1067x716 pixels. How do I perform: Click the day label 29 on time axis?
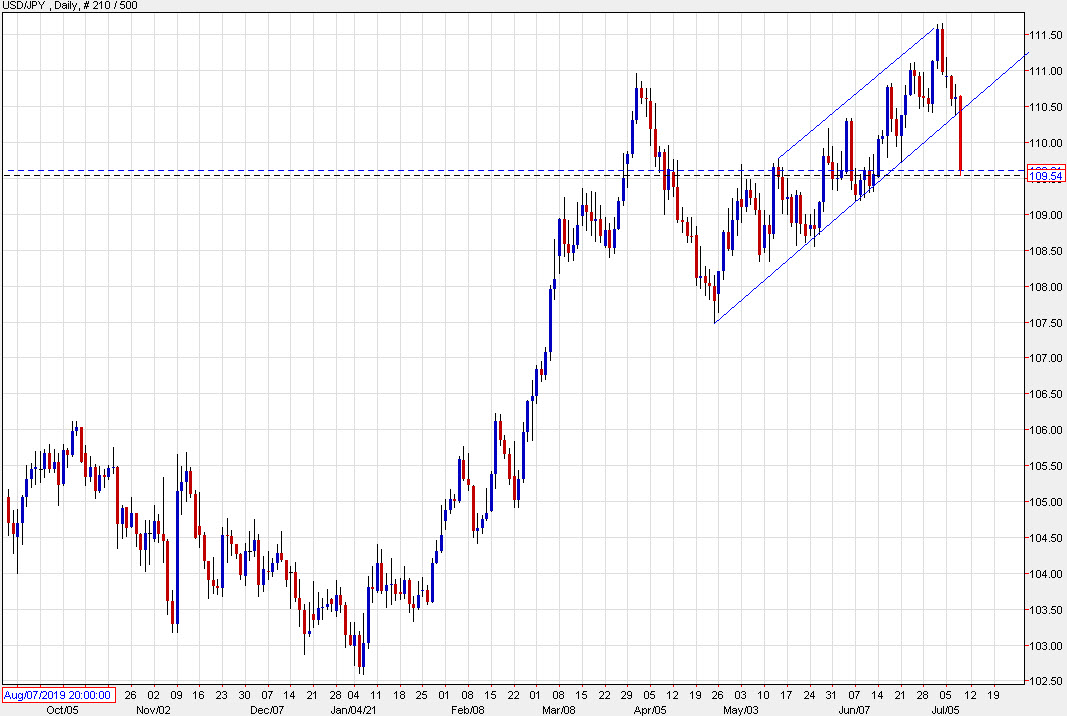point(627,695)
